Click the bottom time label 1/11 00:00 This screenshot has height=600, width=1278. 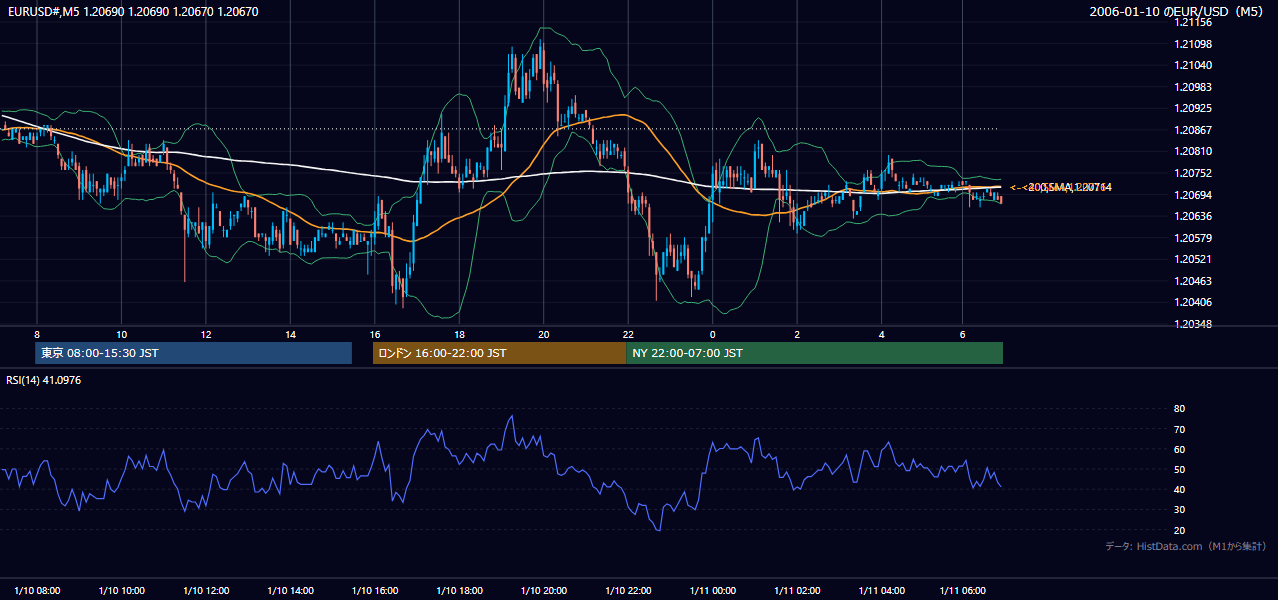click(x=713, y=590)
